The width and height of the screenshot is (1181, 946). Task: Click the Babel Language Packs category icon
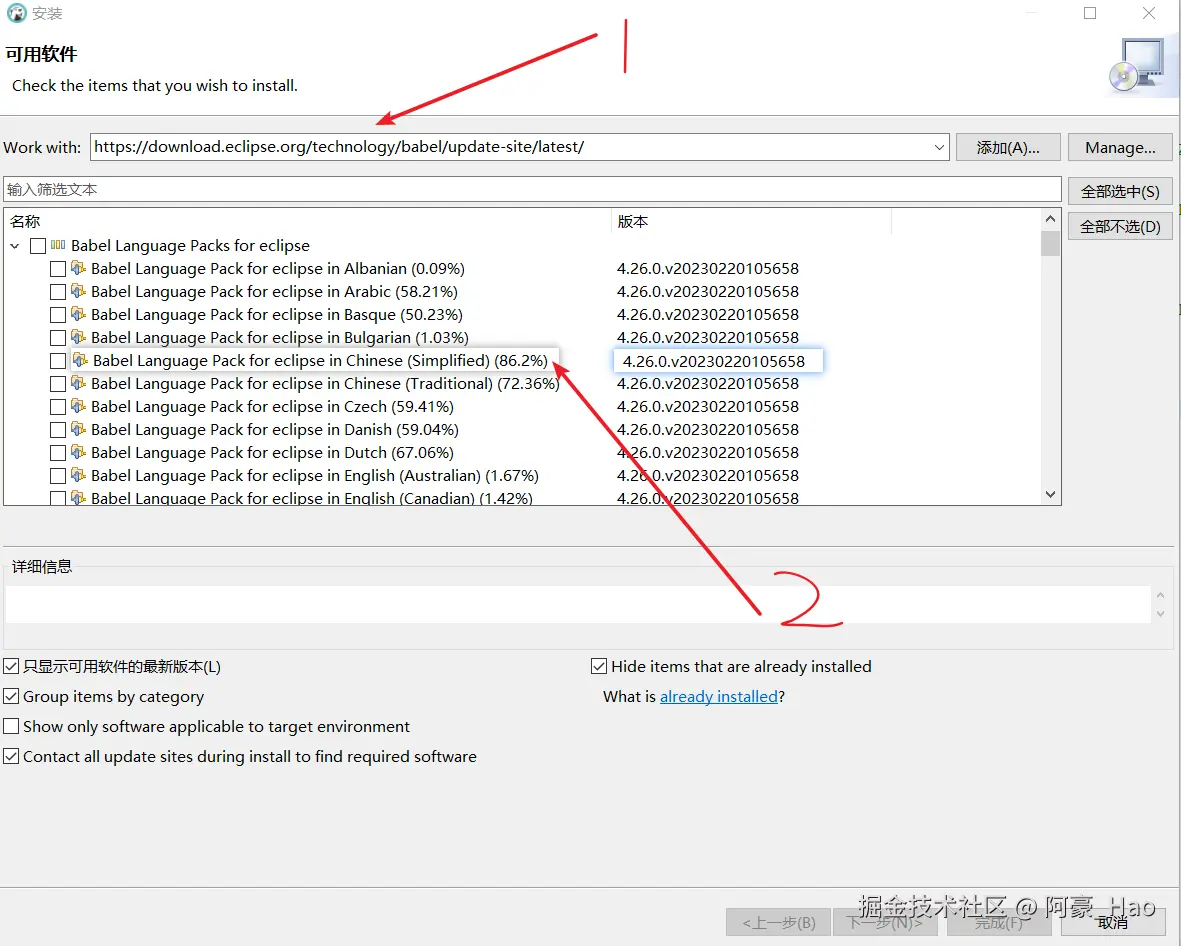(58, 245)
